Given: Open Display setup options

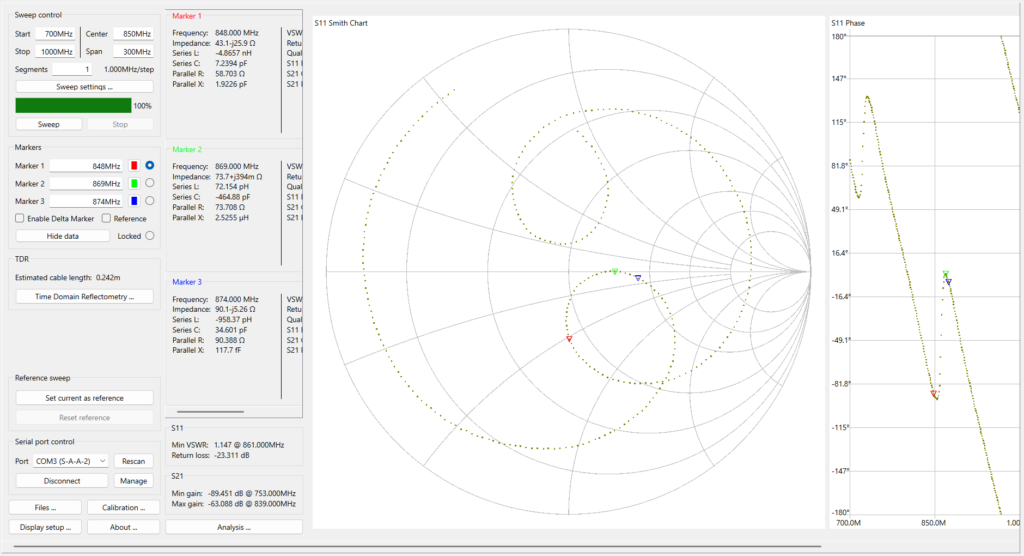Looking at the screenshot, I should point(45,527).
